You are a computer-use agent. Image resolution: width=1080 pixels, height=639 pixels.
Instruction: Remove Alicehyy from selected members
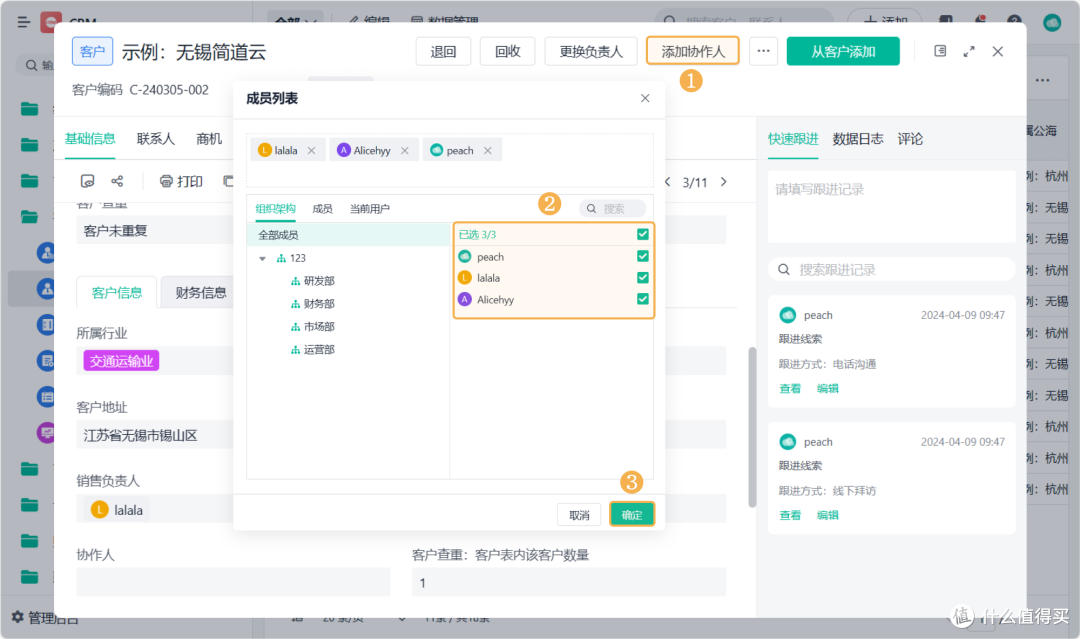[404, 150]
